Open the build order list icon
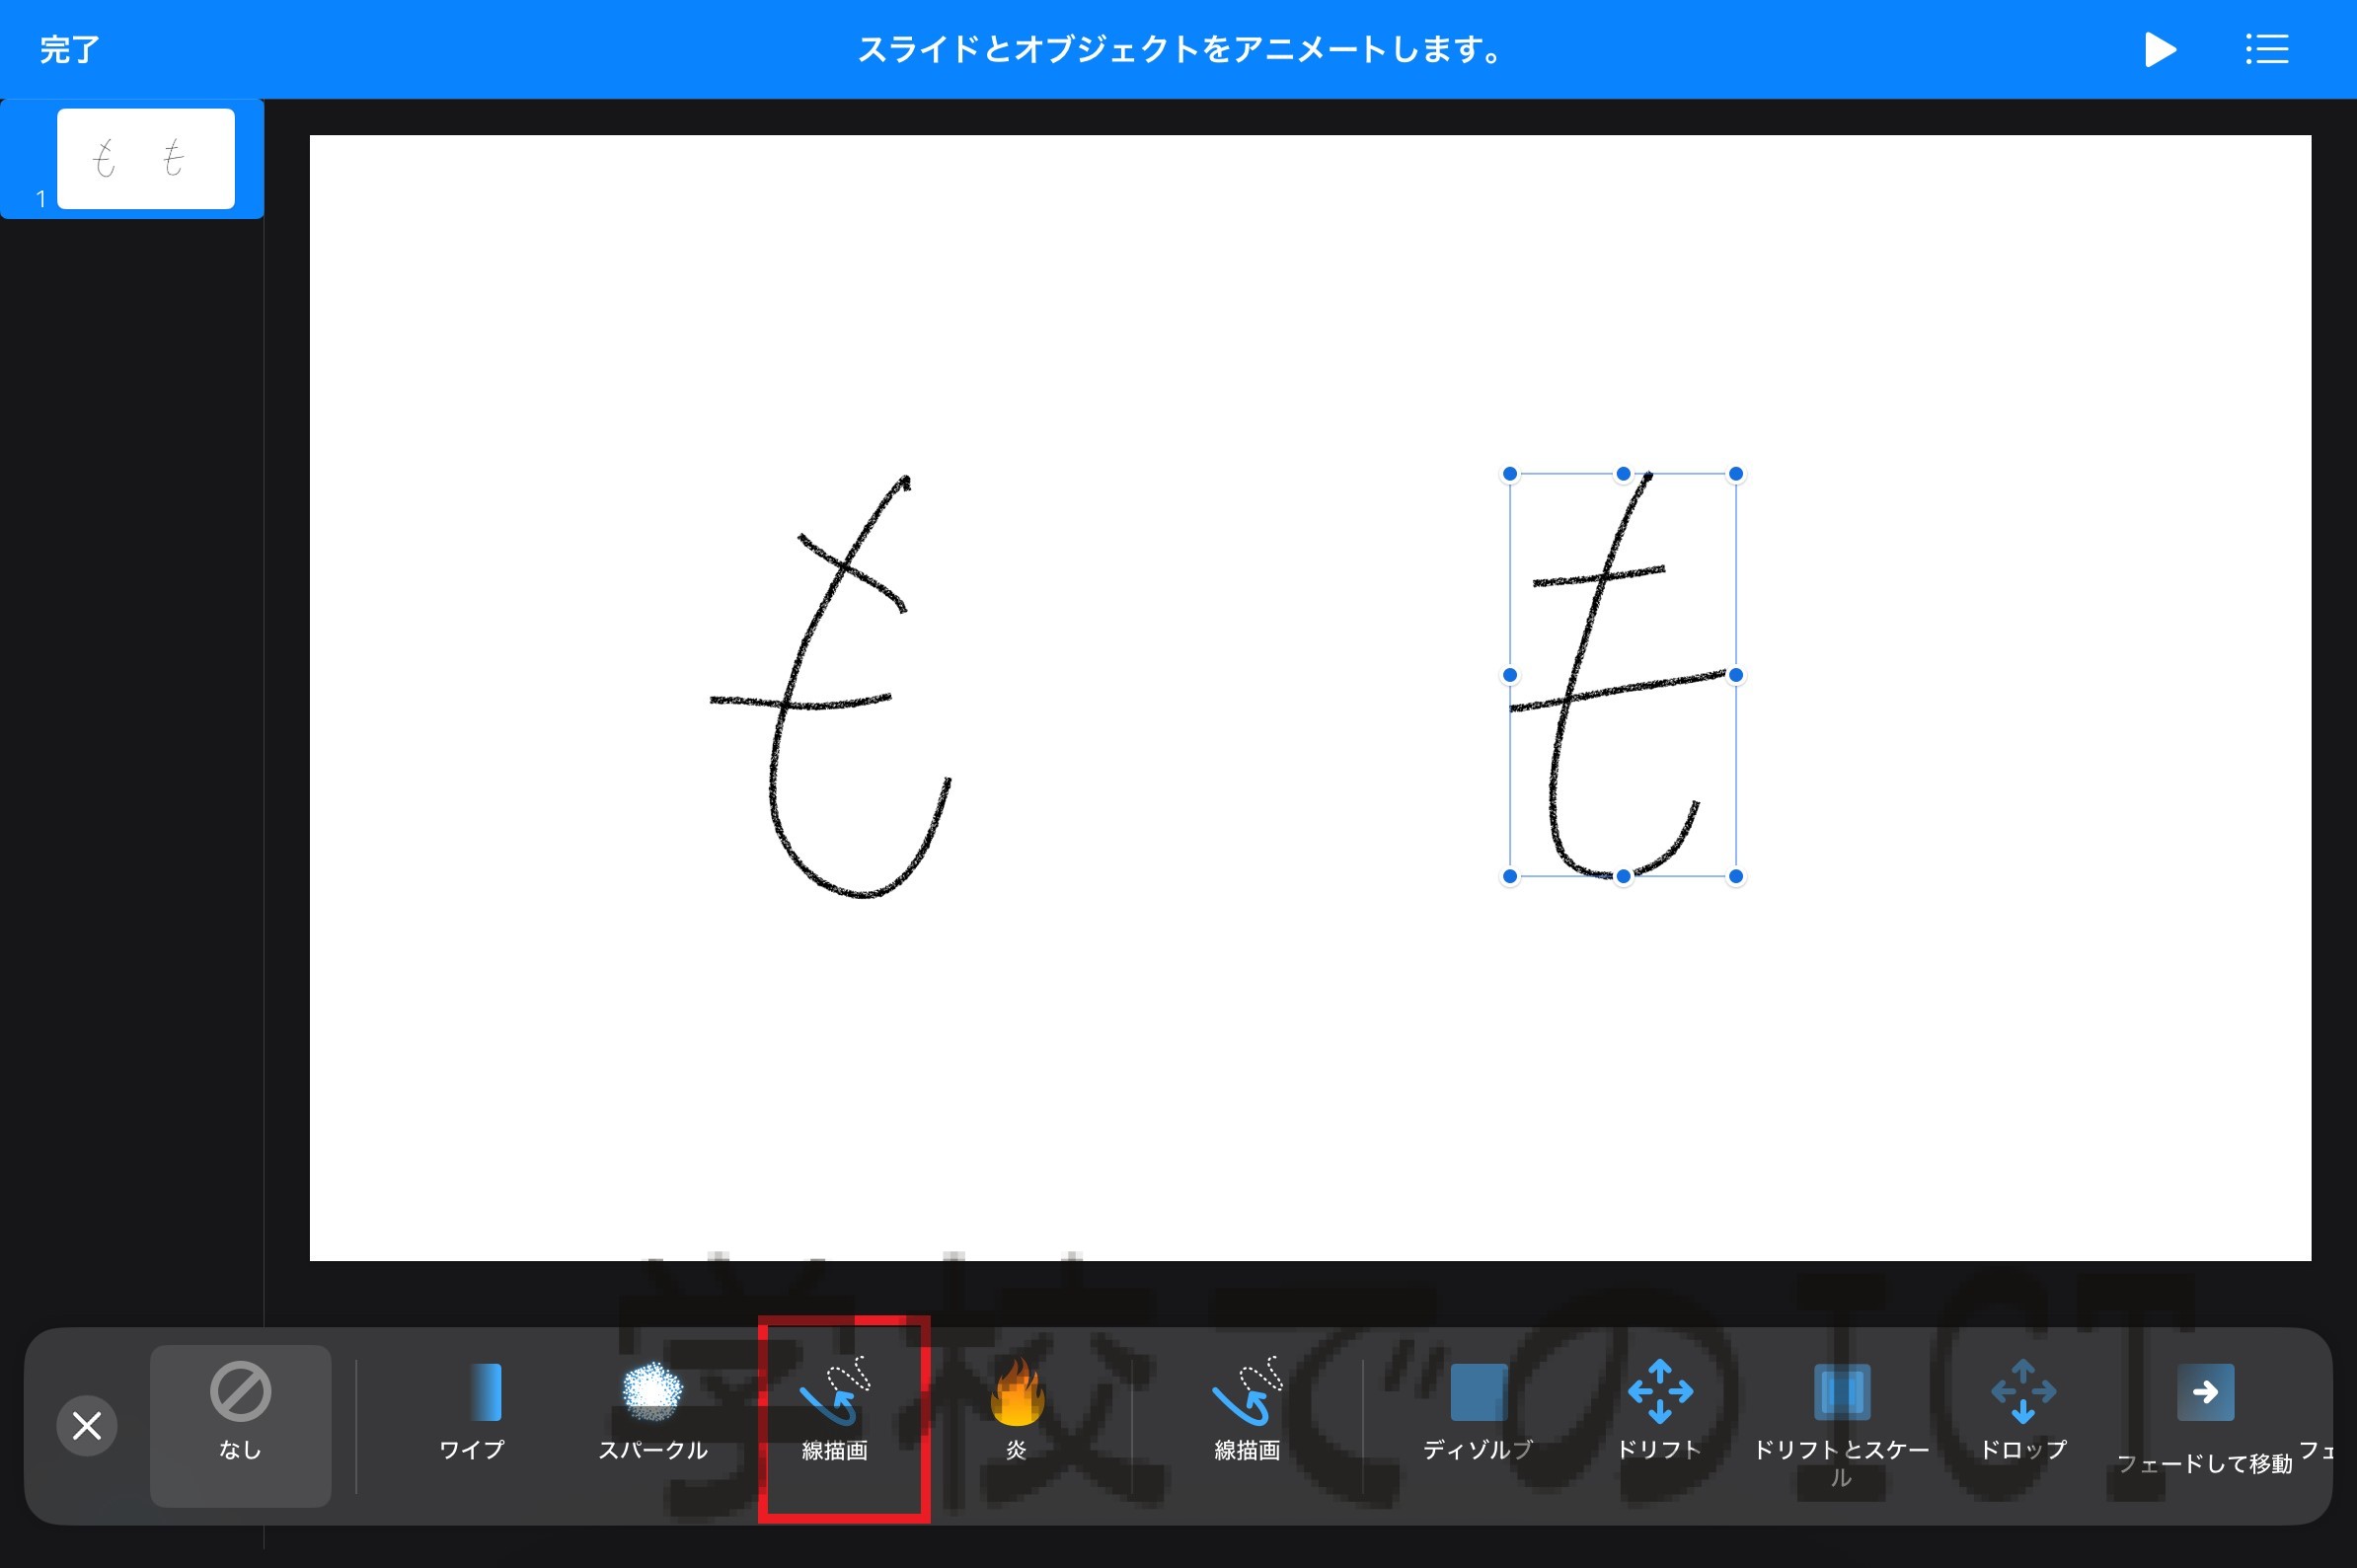The height and width of the screenshot is (1568, 2357). (2266, 49)
